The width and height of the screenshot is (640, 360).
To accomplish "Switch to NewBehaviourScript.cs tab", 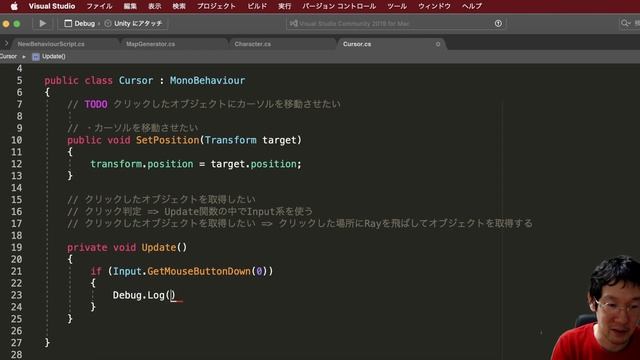I will pyautogui.click(x=51, y=44).
